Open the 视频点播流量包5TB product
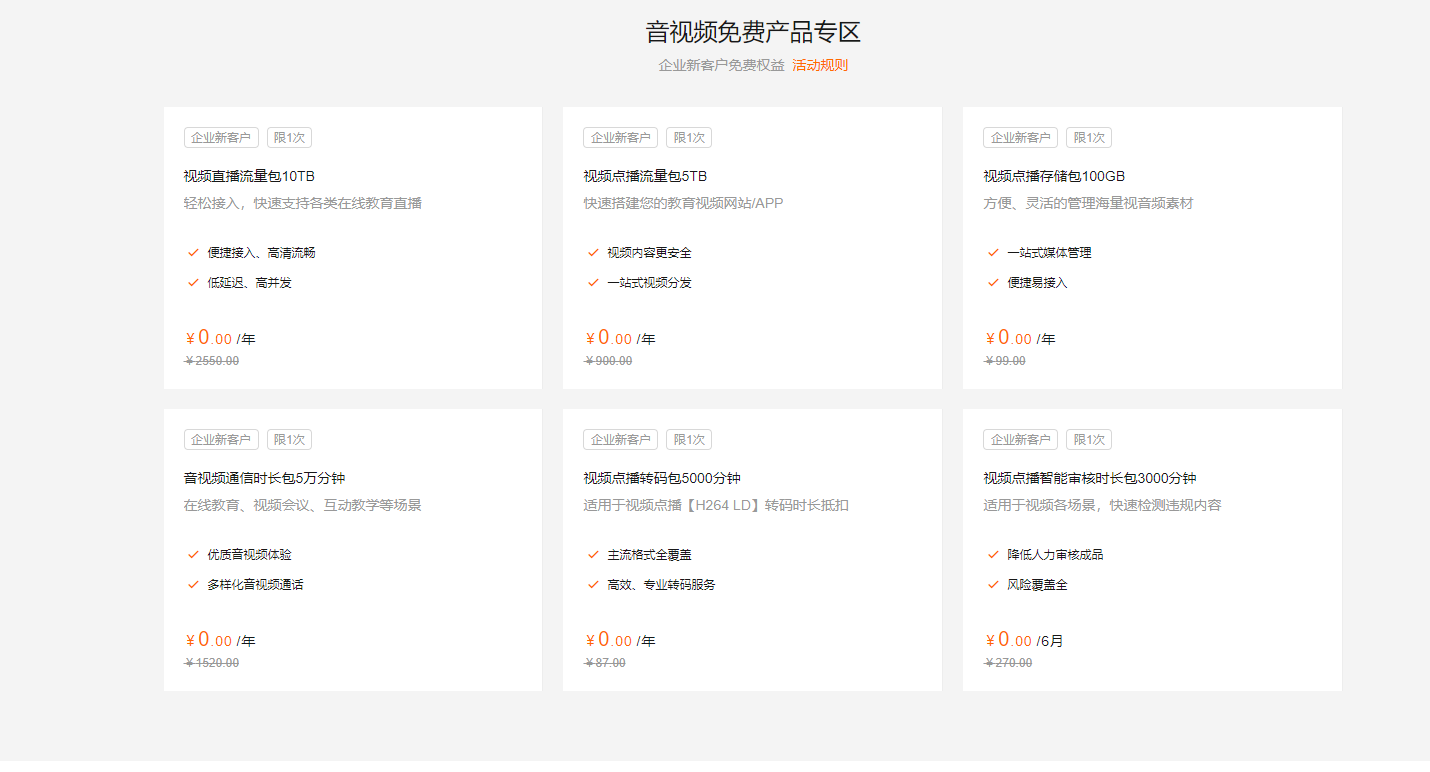This screenshot has width=1430, height=772. 645,176
